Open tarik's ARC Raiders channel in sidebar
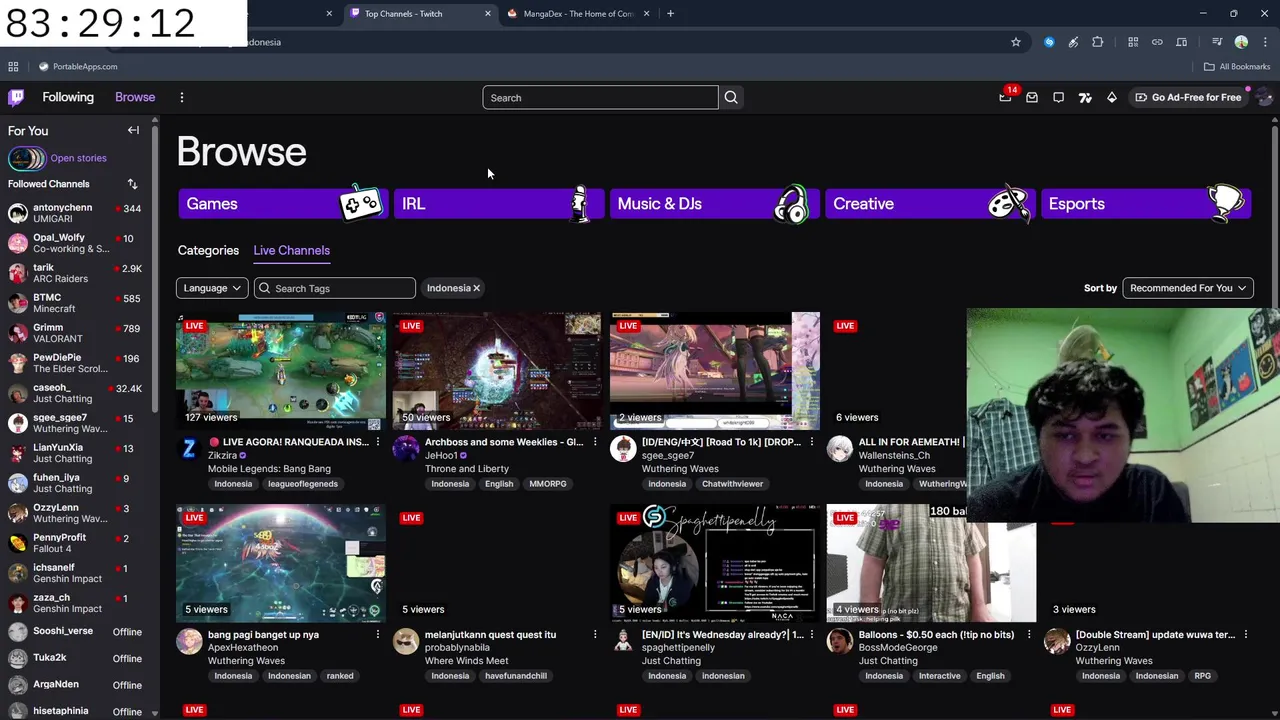1280x720 pixels. 75,273
